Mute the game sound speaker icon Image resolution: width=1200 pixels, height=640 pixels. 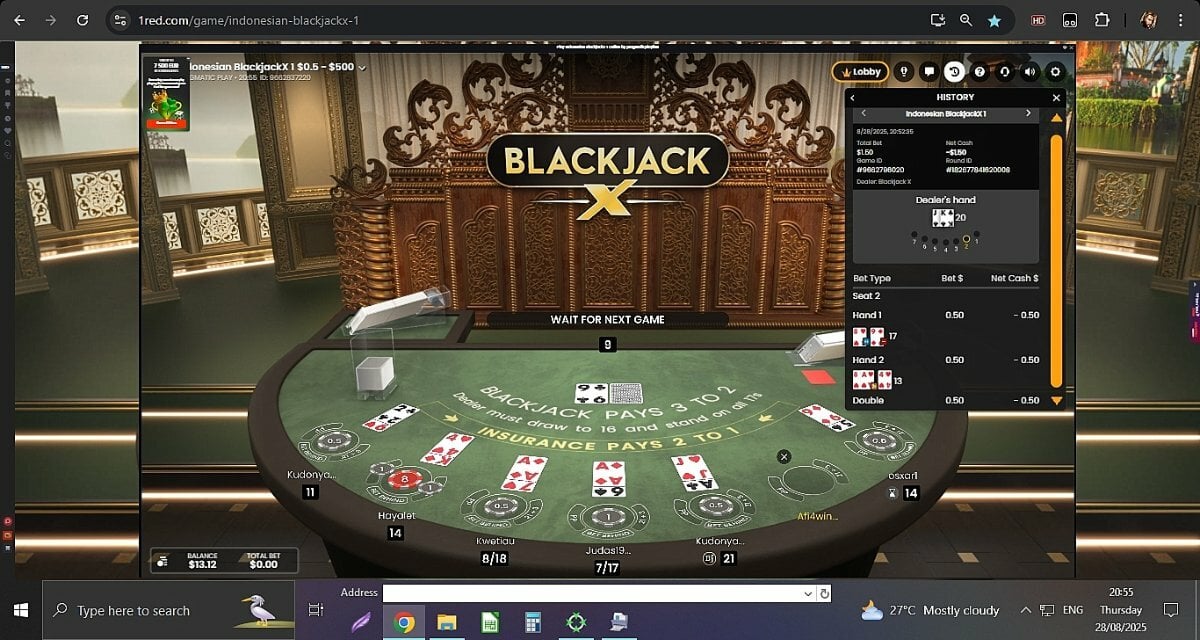tap(1029, 72)
